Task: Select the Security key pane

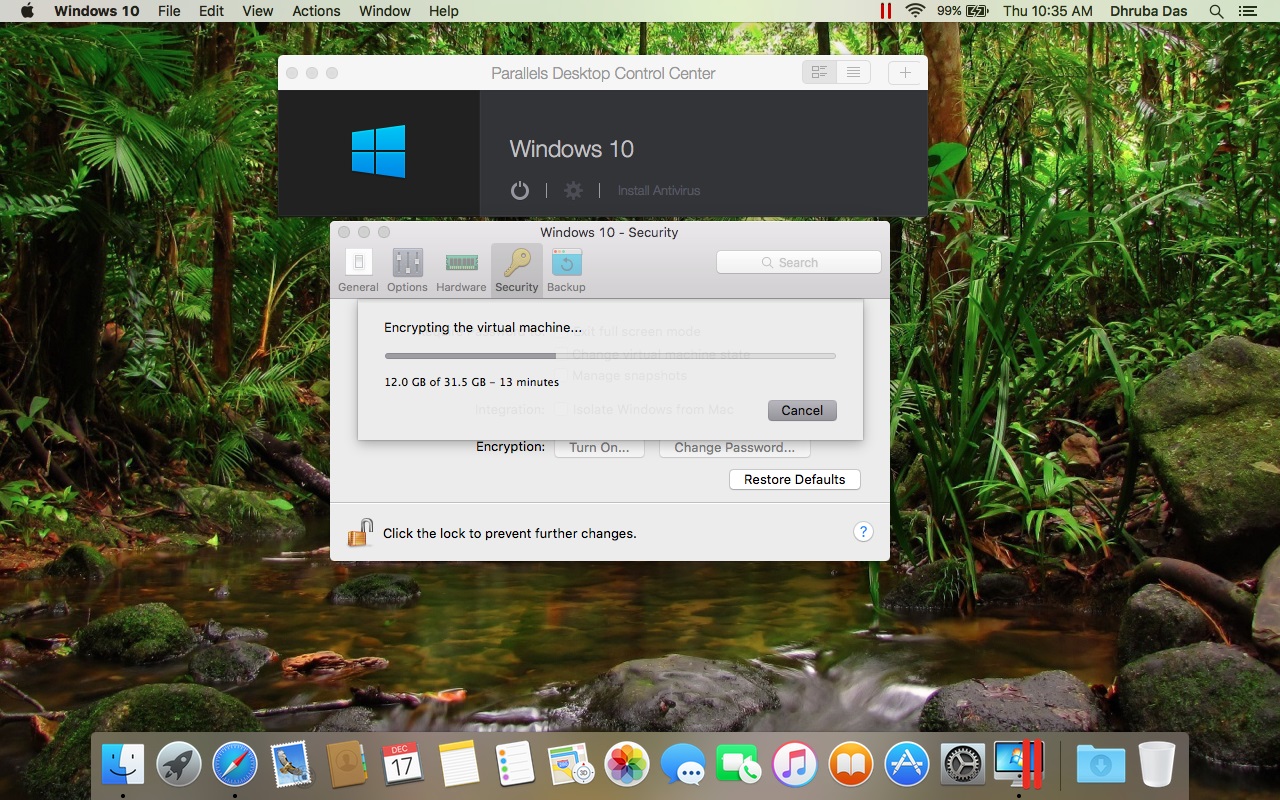Action: [x=516, y=270]
